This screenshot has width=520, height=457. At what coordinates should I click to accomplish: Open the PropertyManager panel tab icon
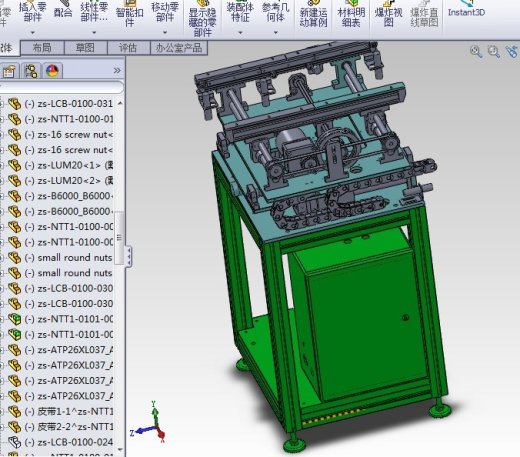pyautogui.click(x=9, y=71)
